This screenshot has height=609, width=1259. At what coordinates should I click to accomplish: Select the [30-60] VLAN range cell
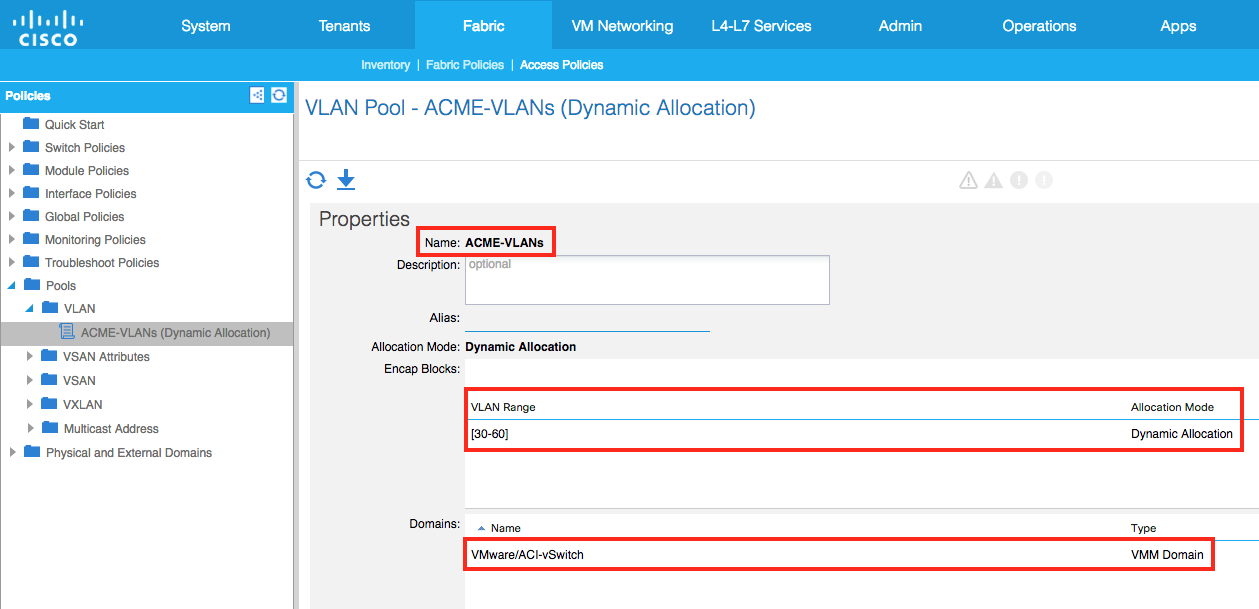[490, 434]
